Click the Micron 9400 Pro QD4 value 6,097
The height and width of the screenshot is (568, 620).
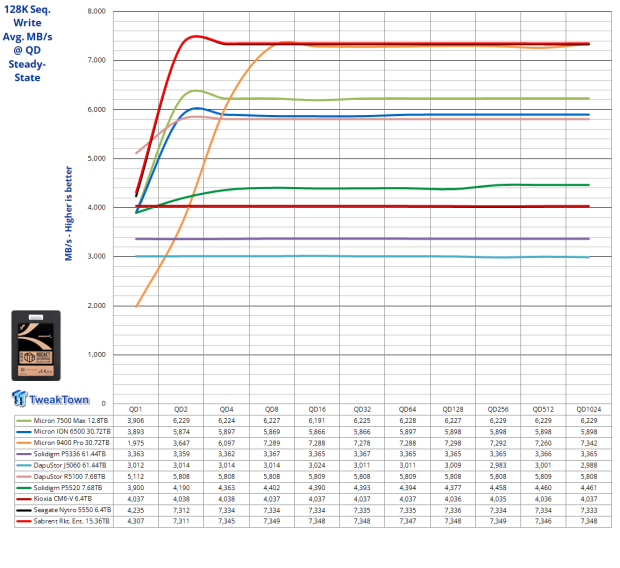[x=227, y=443]
